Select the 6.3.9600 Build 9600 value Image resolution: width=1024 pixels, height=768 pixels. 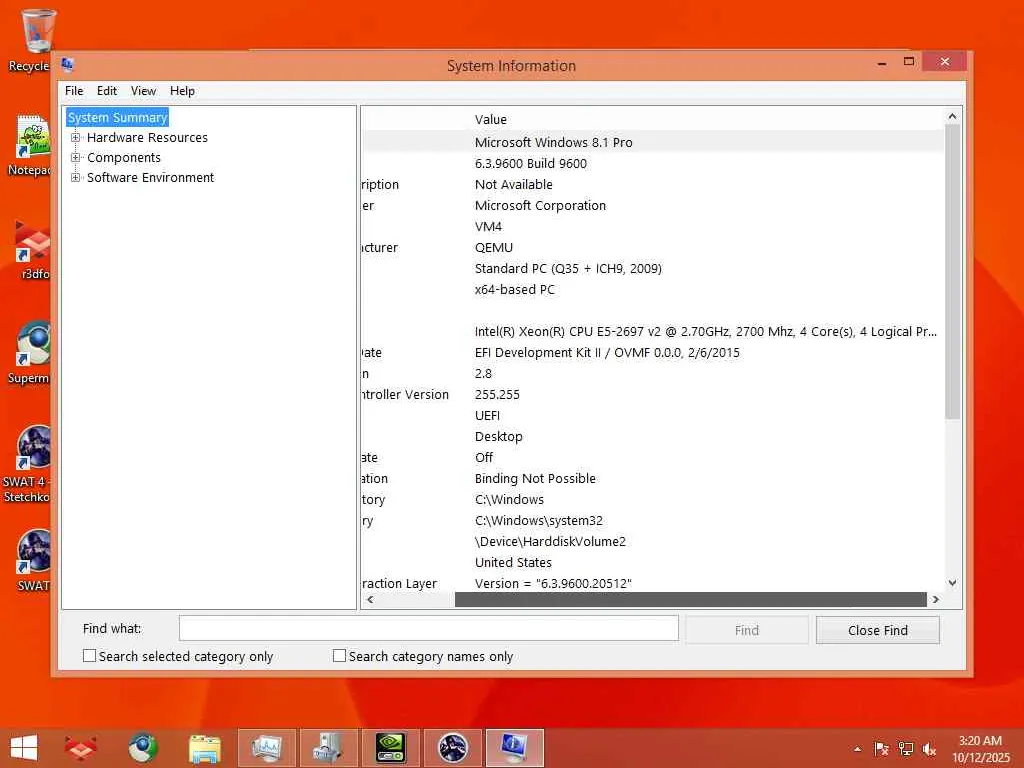click(x=531, y=163)
